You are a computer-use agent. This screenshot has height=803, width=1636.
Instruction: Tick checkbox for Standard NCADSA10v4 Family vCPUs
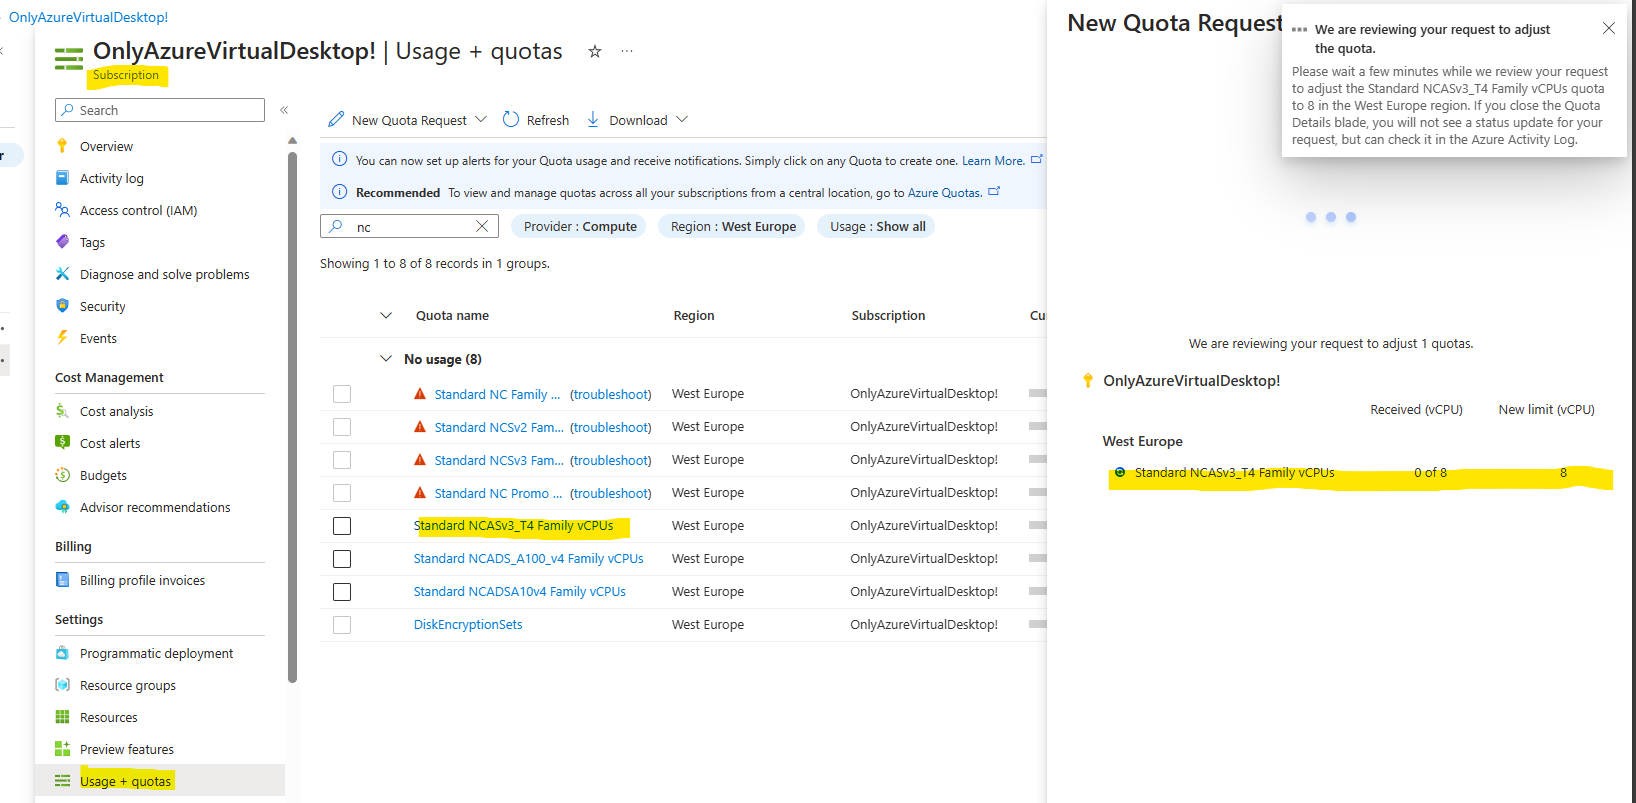click(342, 592)
